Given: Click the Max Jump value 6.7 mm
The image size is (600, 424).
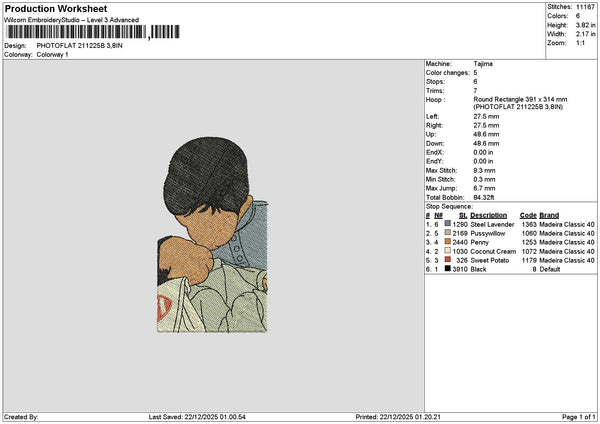Looking at the screenshot, I should coord(484,188).
